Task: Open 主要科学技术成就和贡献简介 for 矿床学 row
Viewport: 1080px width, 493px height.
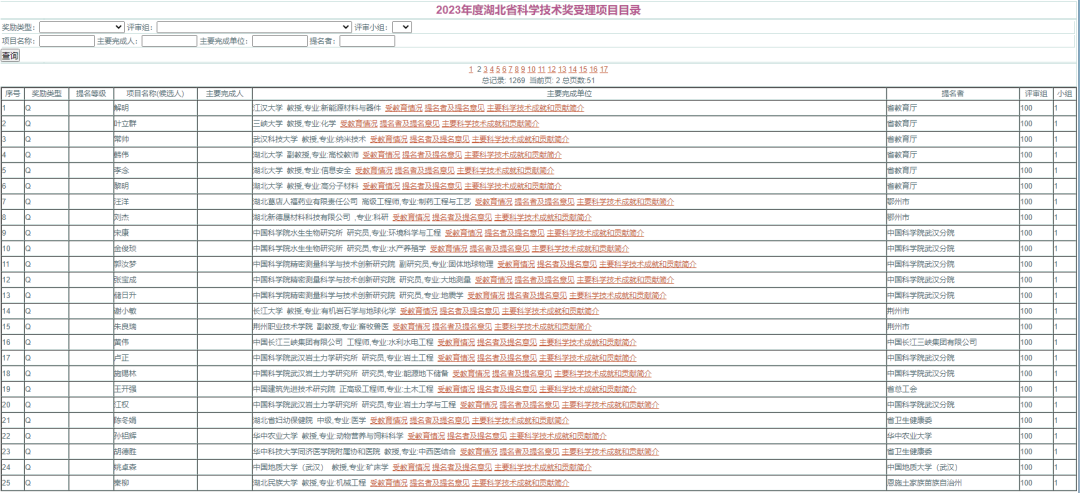Action: (543, 467)
